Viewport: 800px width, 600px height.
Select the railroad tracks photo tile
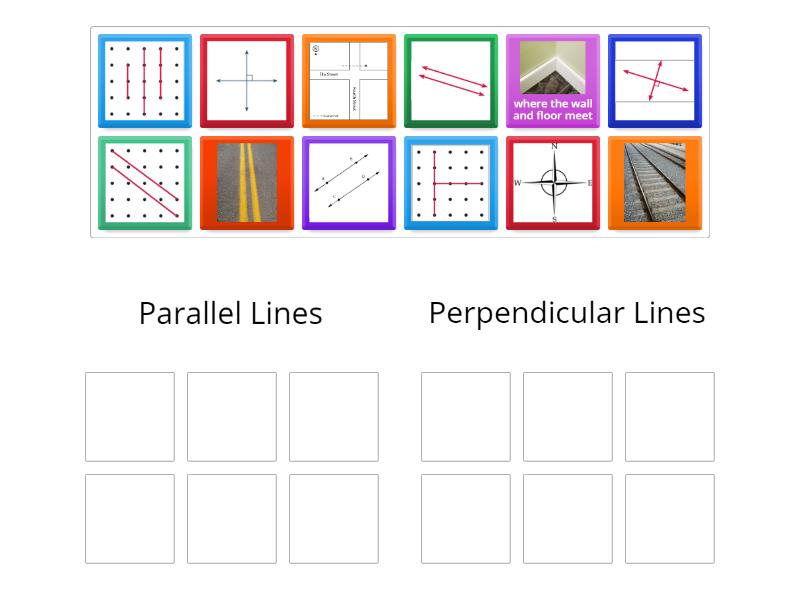pyautogui.click(x=655, y=184)
